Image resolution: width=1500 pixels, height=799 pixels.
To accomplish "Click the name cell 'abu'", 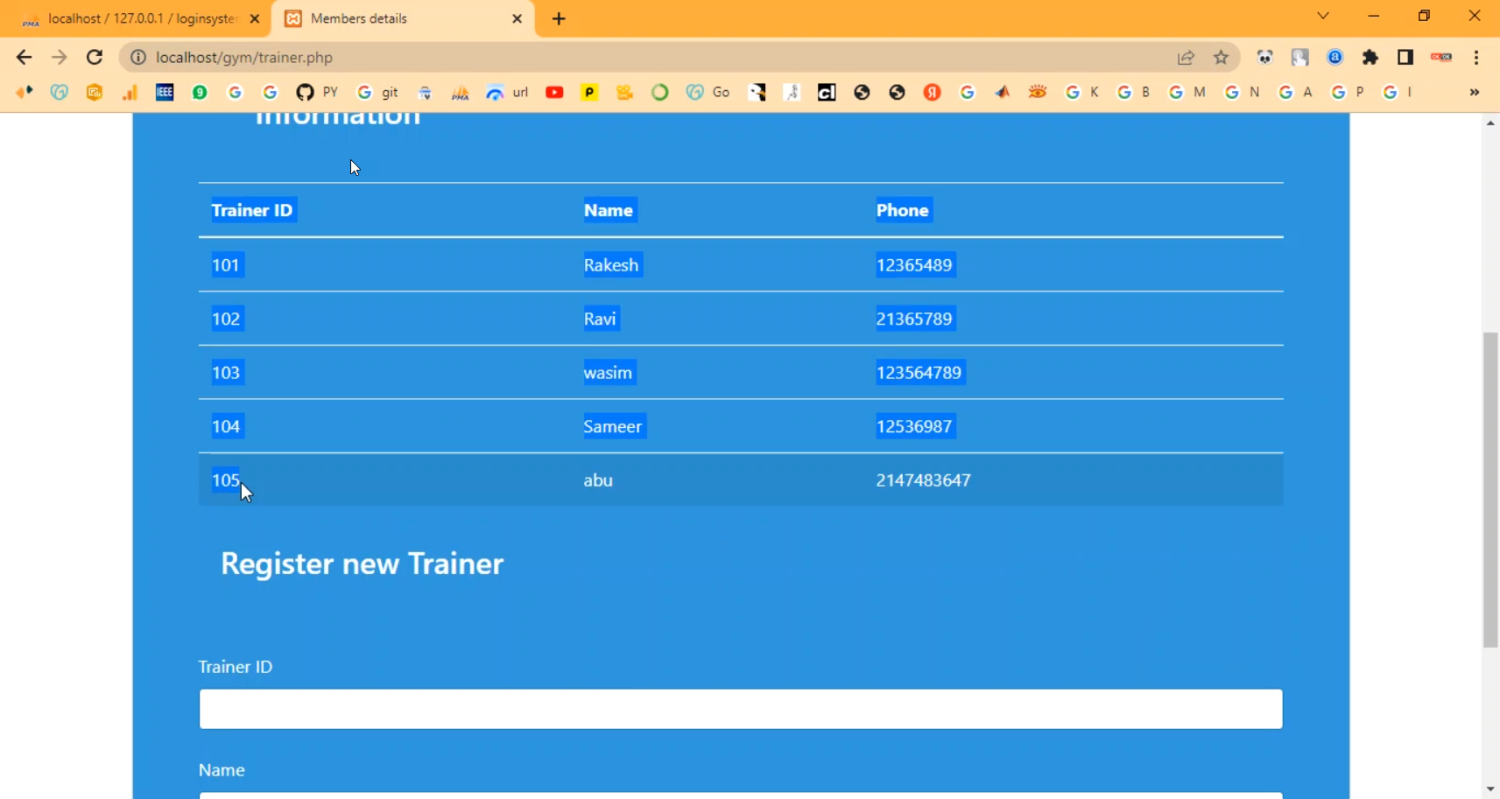I will (598, 480).
